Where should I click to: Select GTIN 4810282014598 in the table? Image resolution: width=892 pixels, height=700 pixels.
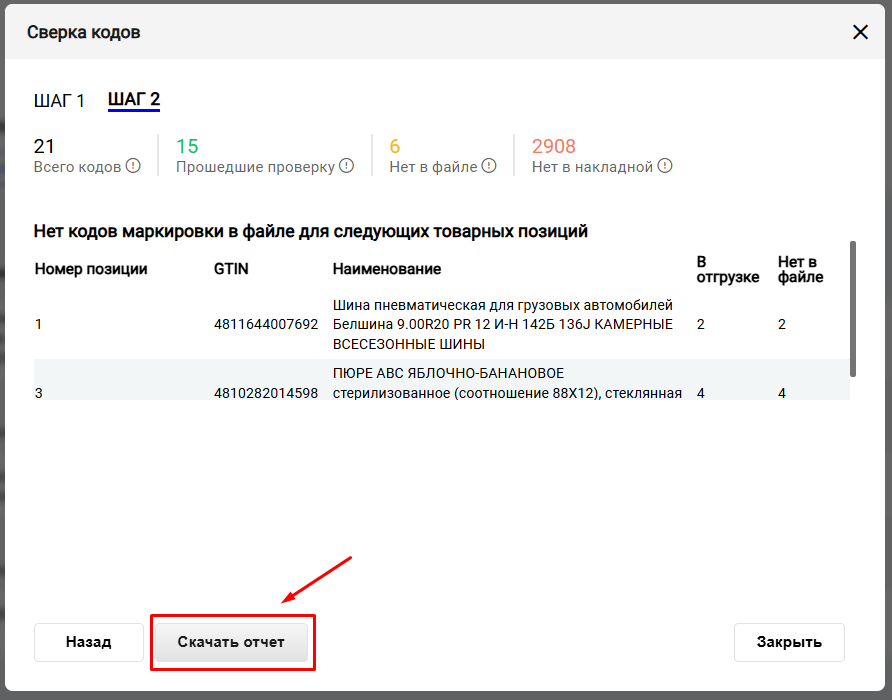pyautogui.click(x=266, y=394)
